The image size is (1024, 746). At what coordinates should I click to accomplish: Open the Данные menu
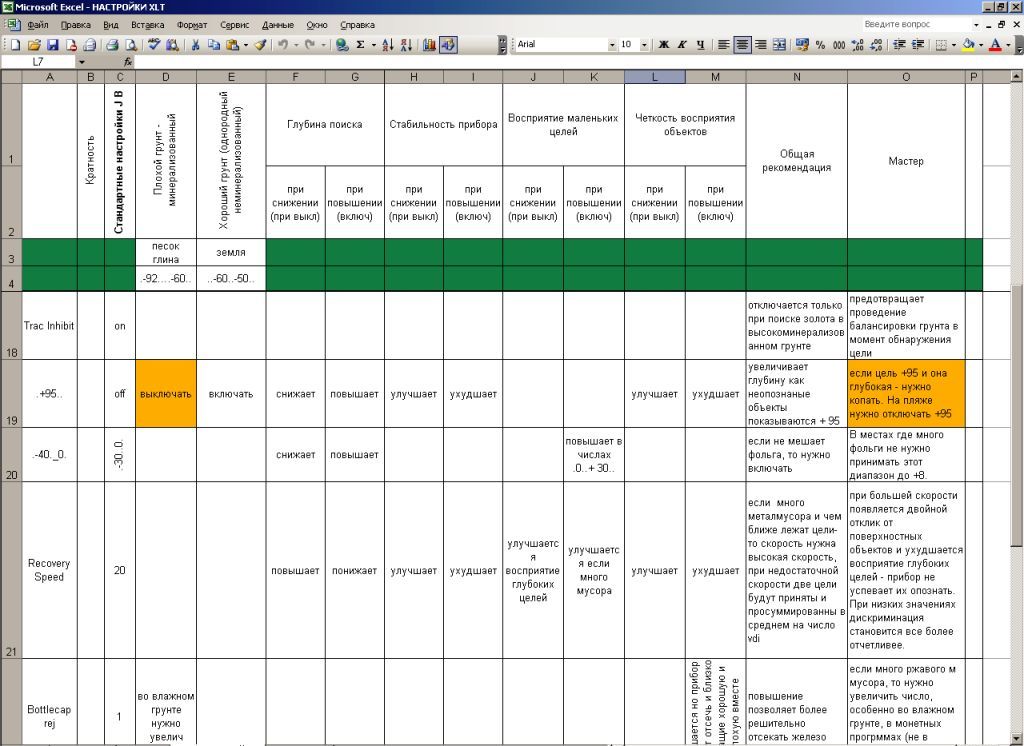click(277, 24)
